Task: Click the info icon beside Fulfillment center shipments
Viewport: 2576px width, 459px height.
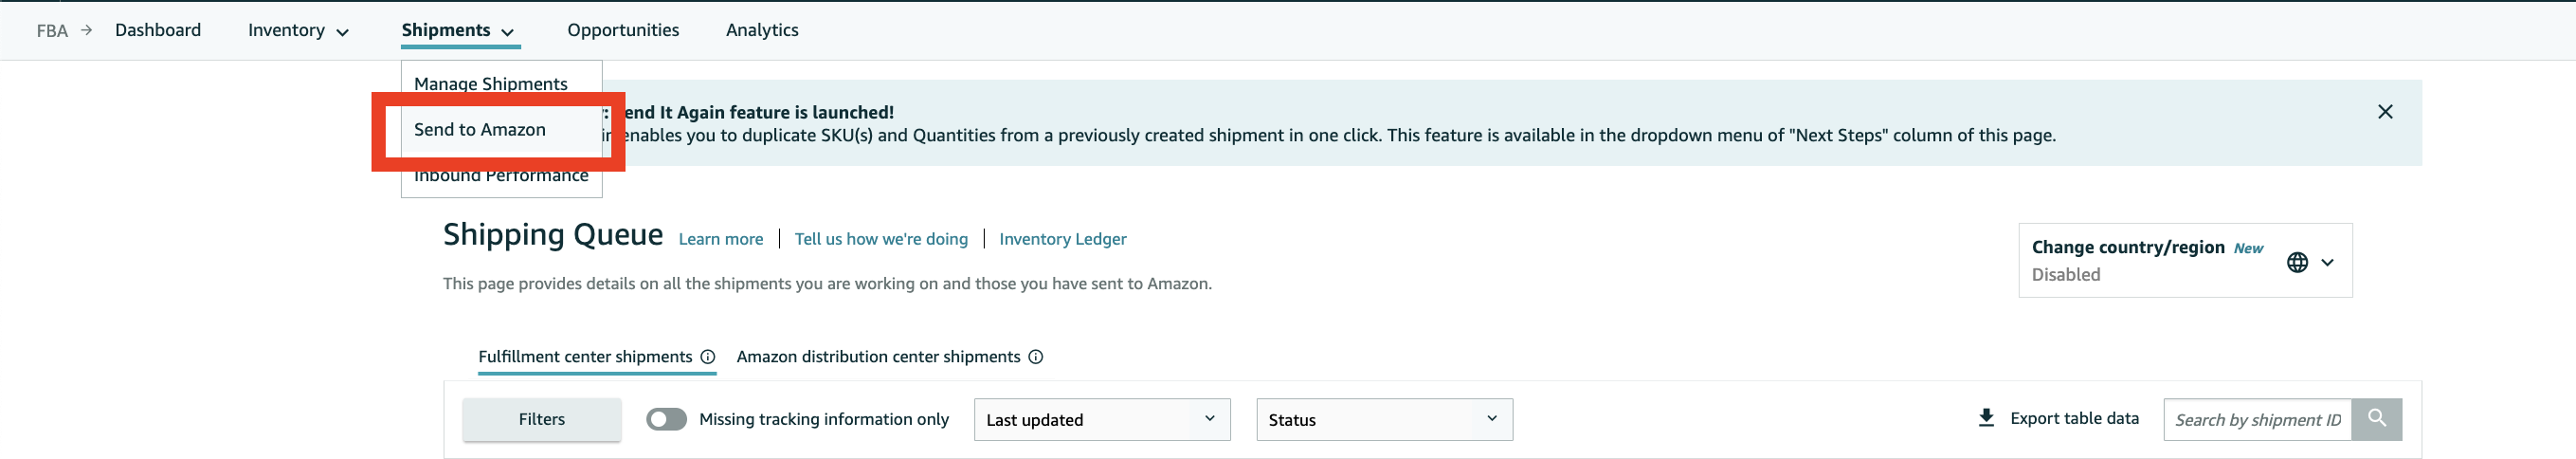Action: point(708,357)
